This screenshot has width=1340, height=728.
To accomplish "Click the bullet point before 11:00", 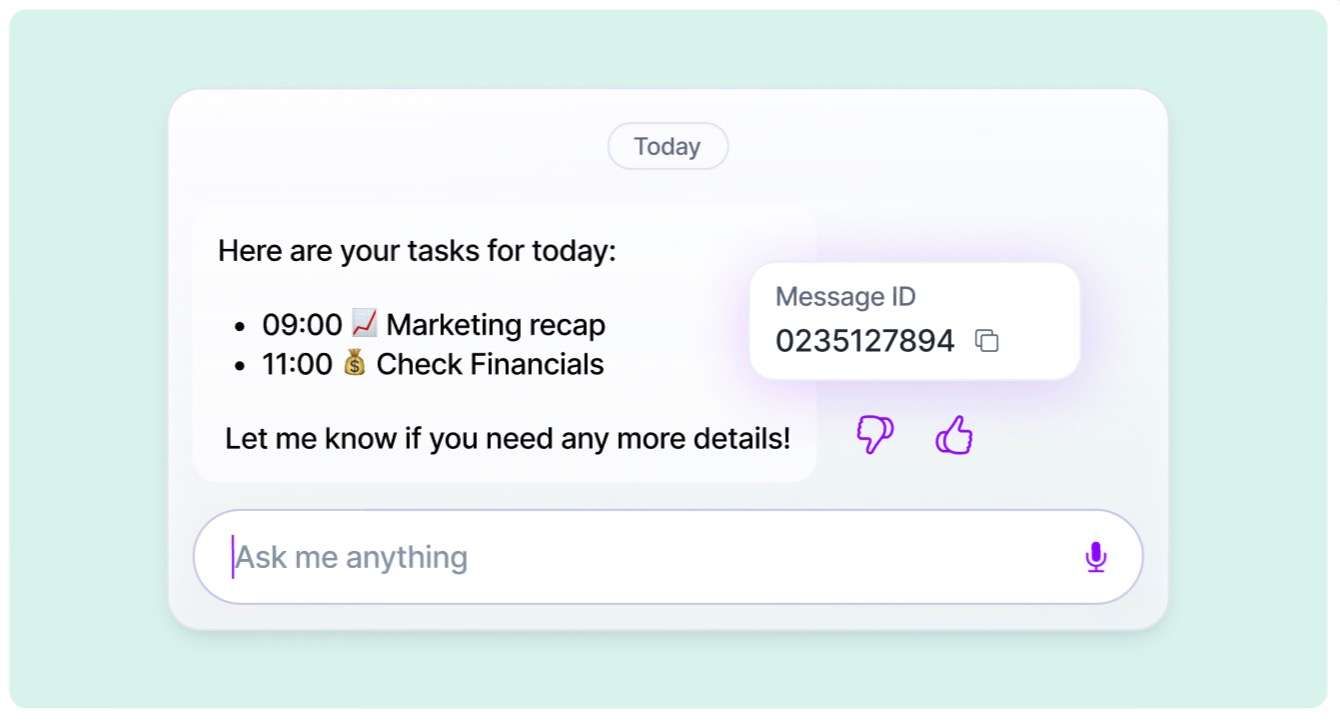I will 239,366.
